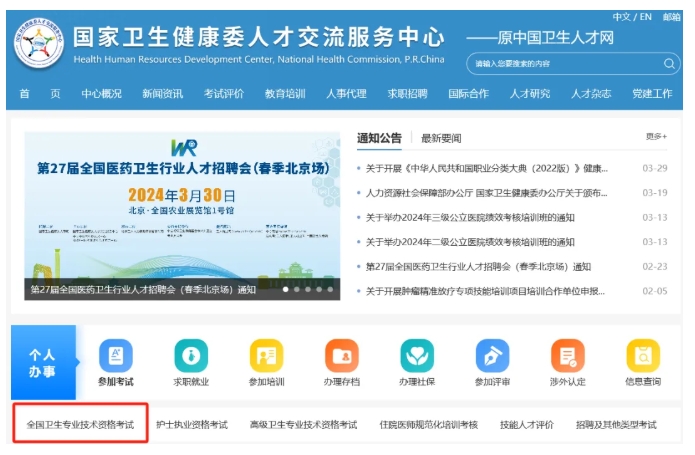Image resolution: width=695 pixels, height=455 pixels.
Task: Select the 通知公告 tab
Action: [x=379, y=138]
